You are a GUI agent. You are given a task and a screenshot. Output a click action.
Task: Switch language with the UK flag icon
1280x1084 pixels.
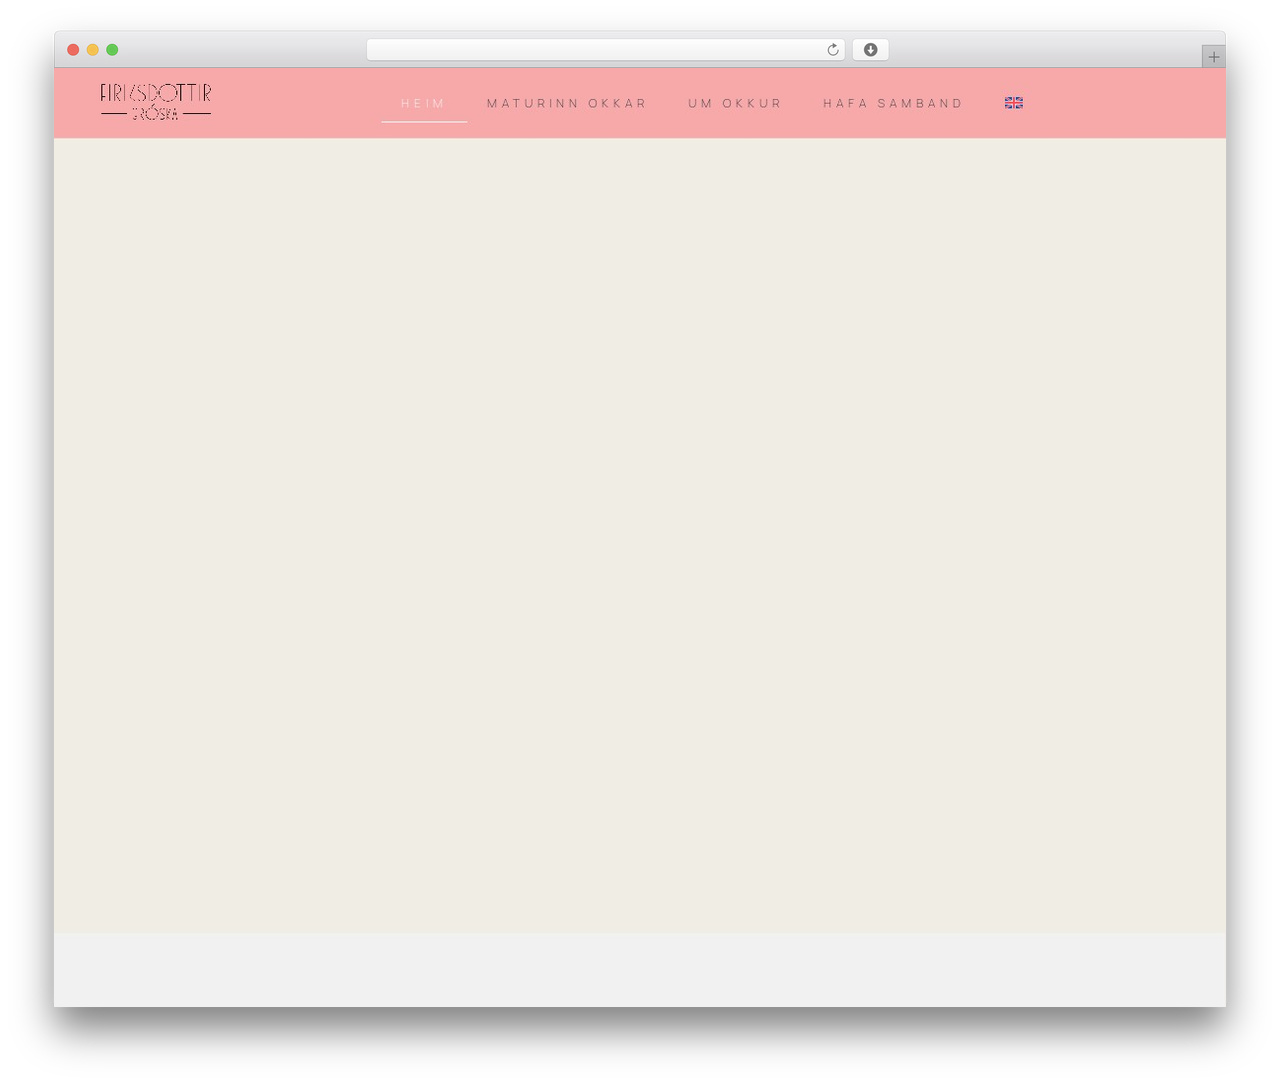tap(1014, 103)
